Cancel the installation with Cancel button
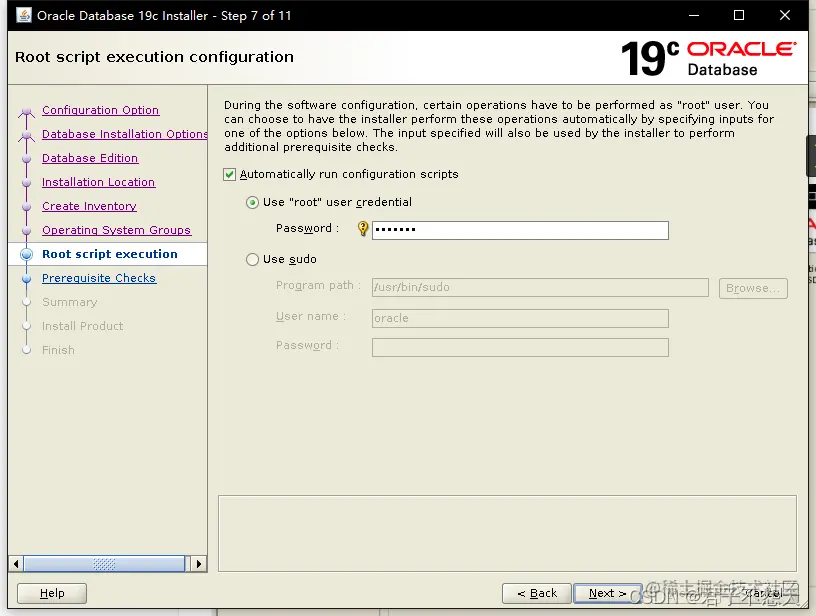Screen dimensions: 816x616 764,593
